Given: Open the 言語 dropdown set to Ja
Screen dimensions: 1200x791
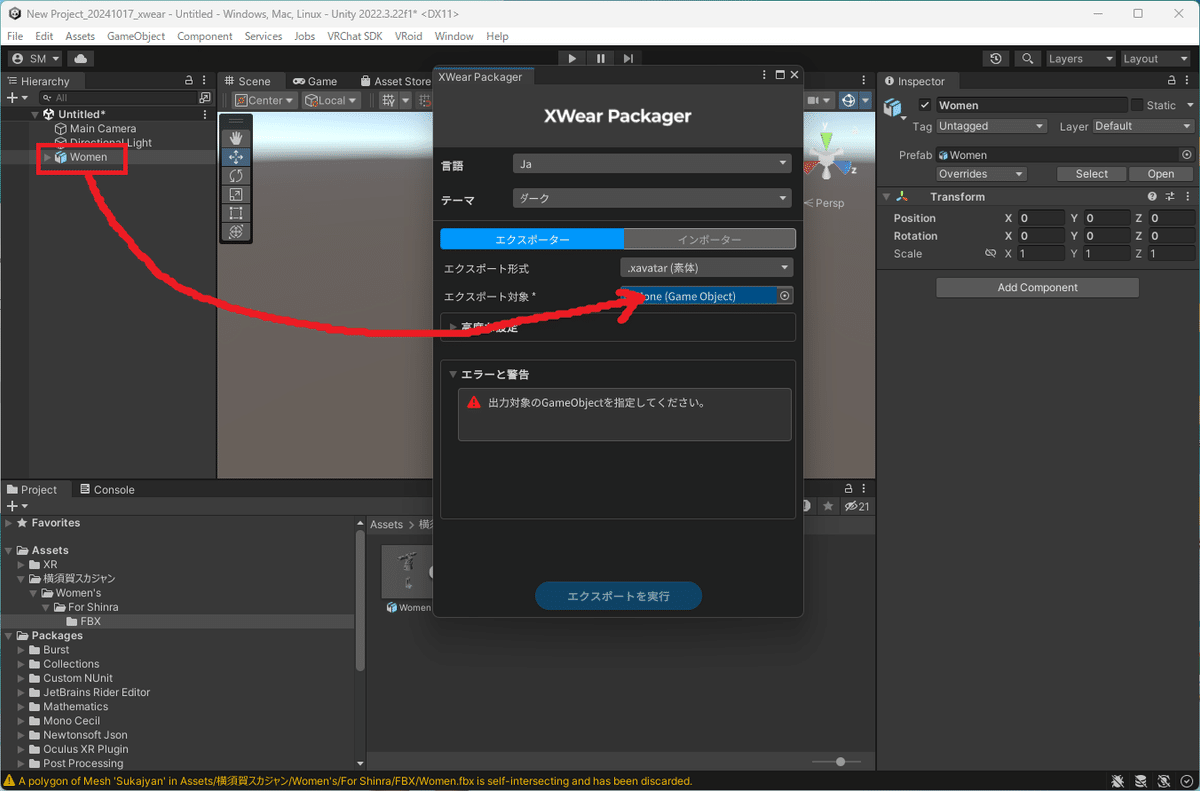Looking at the screenshot, I should click(x=652, y=164).
